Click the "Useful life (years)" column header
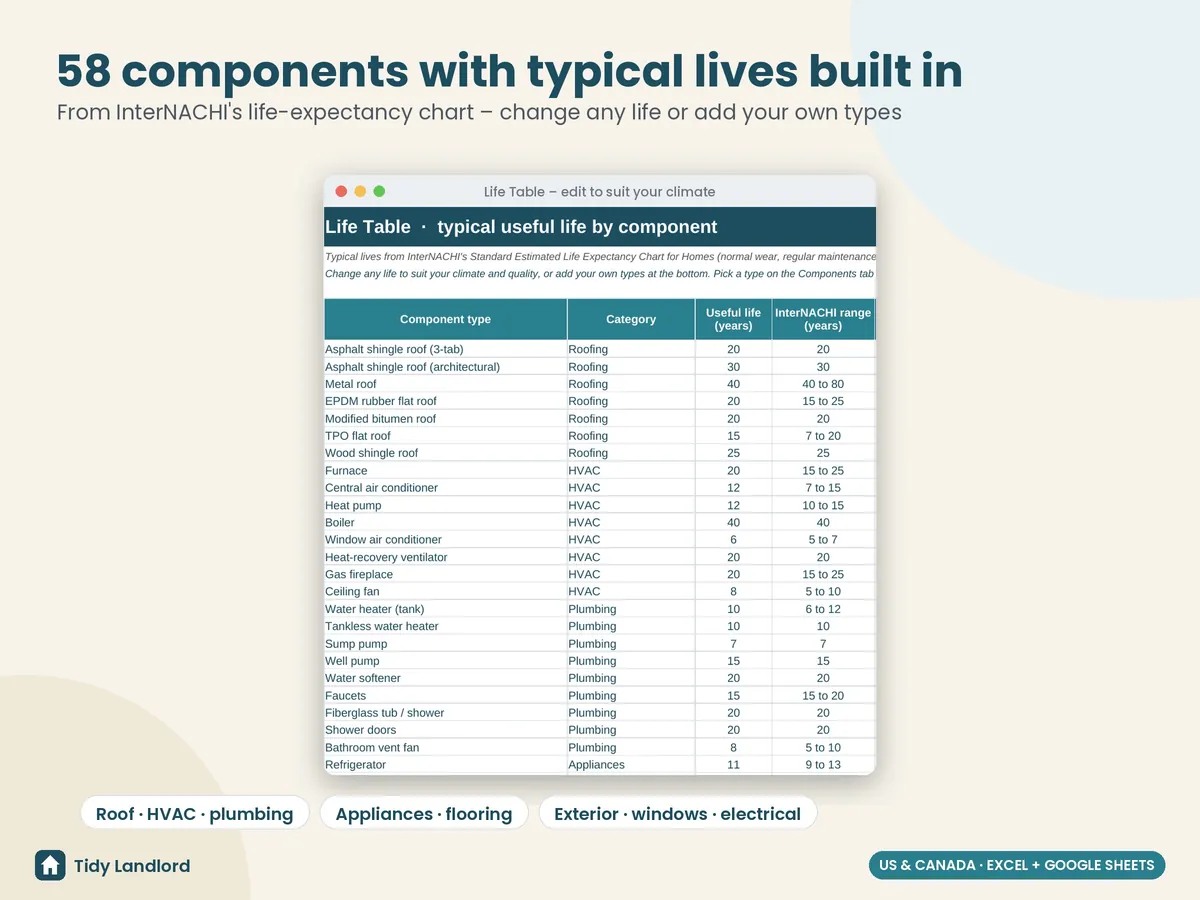1200x900 pixels. coord(733,319)
